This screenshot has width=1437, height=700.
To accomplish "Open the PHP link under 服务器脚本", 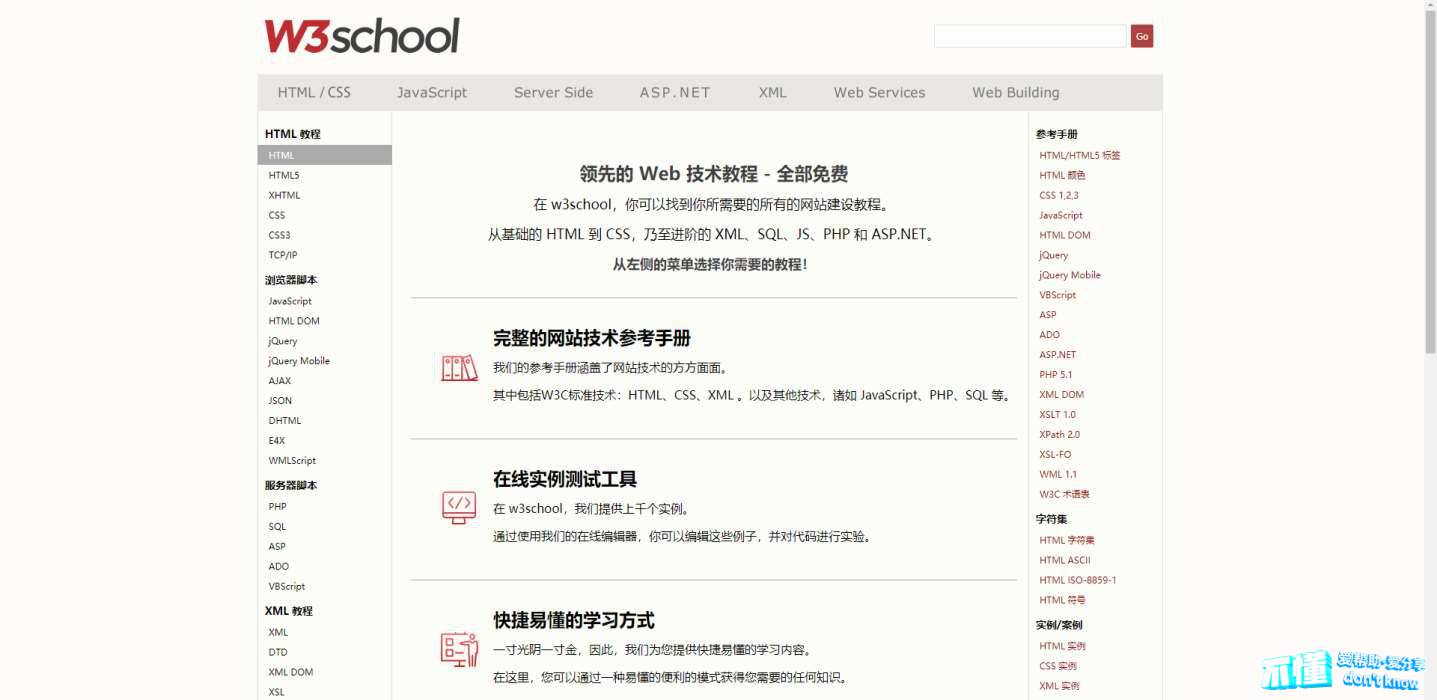I will (277, 507).
